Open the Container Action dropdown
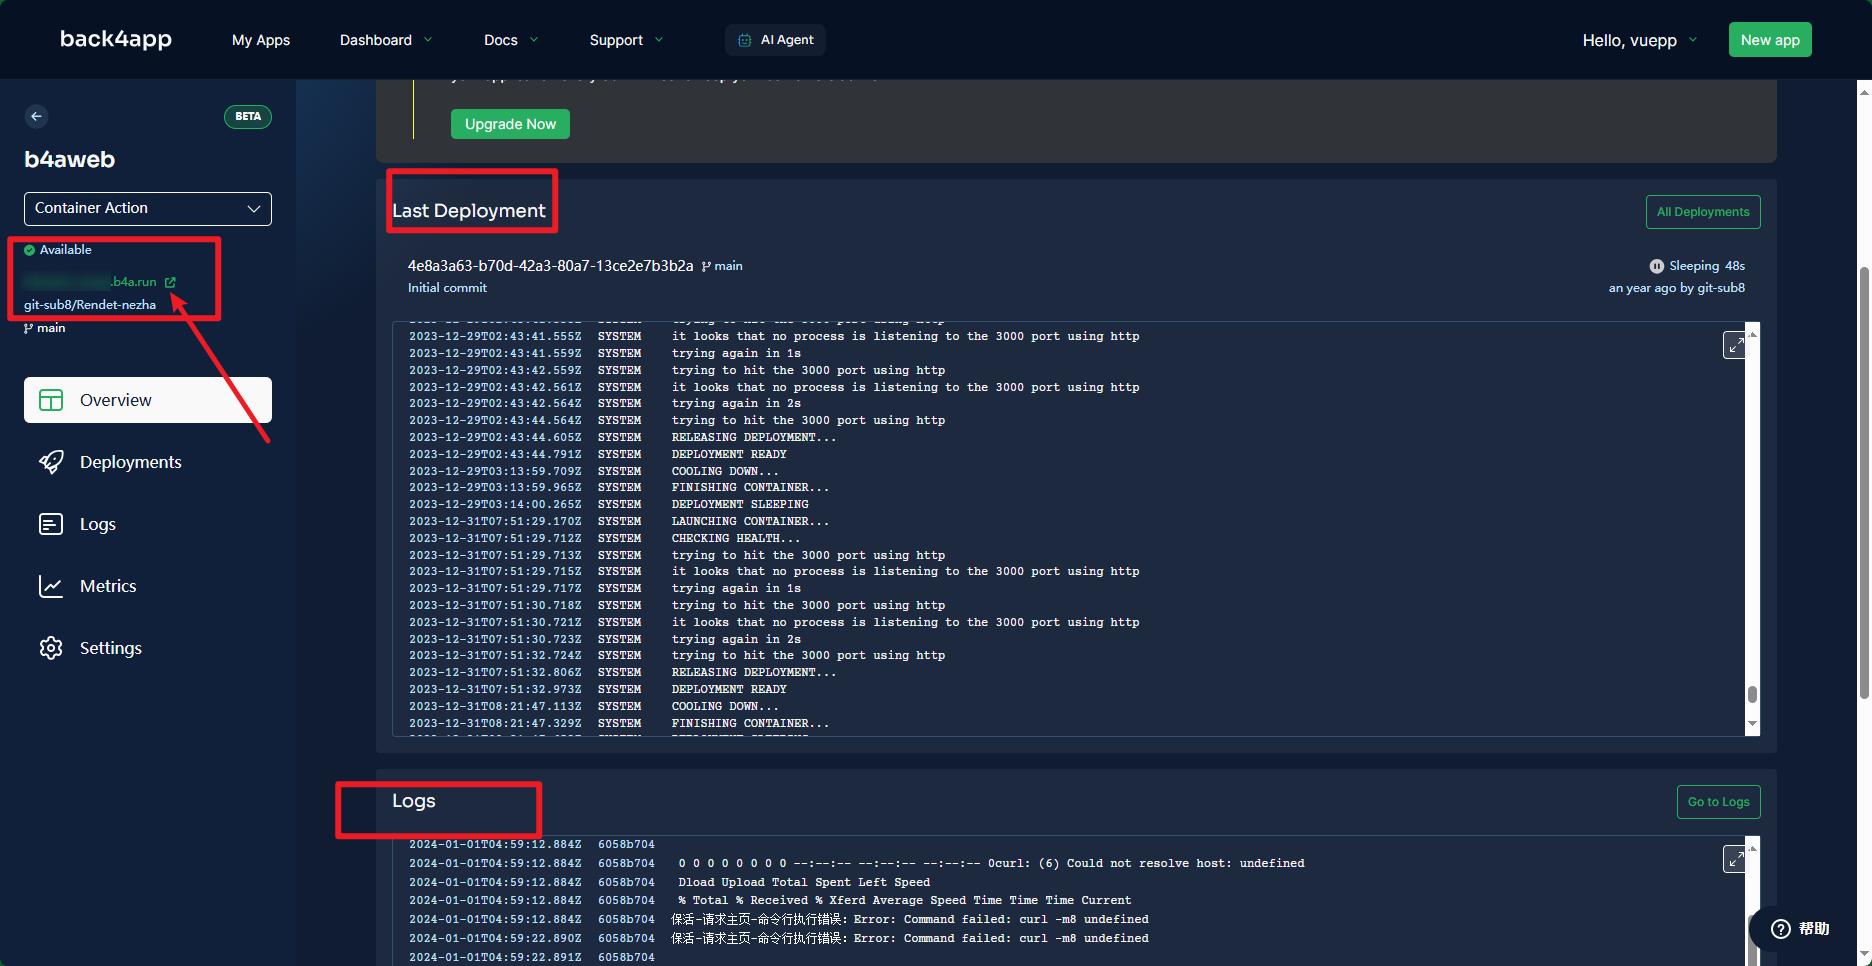This screenshot has width=1872, height=966. point(148,208)
